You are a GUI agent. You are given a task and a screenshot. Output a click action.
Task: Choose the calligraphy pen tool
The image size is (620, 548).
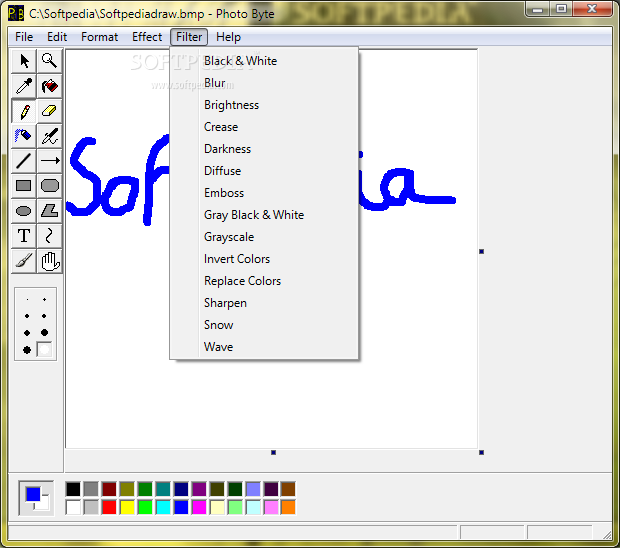coord(49,136)
